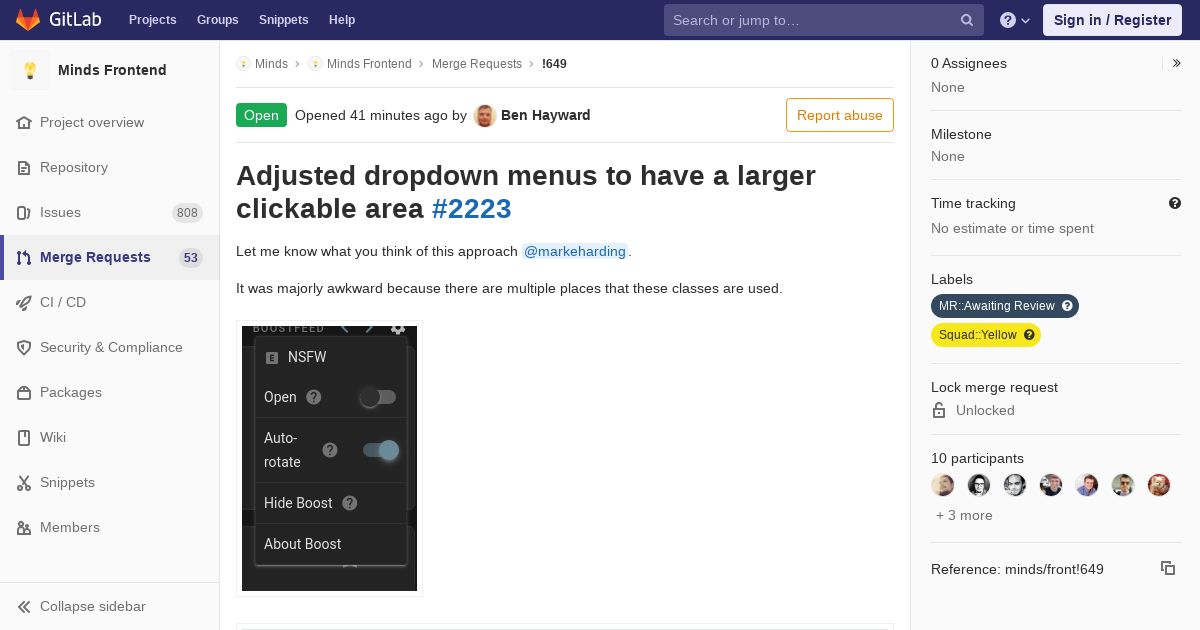
Task: Click @markeharding mention link
Action: pyautogui.click(x=575, y=251)
